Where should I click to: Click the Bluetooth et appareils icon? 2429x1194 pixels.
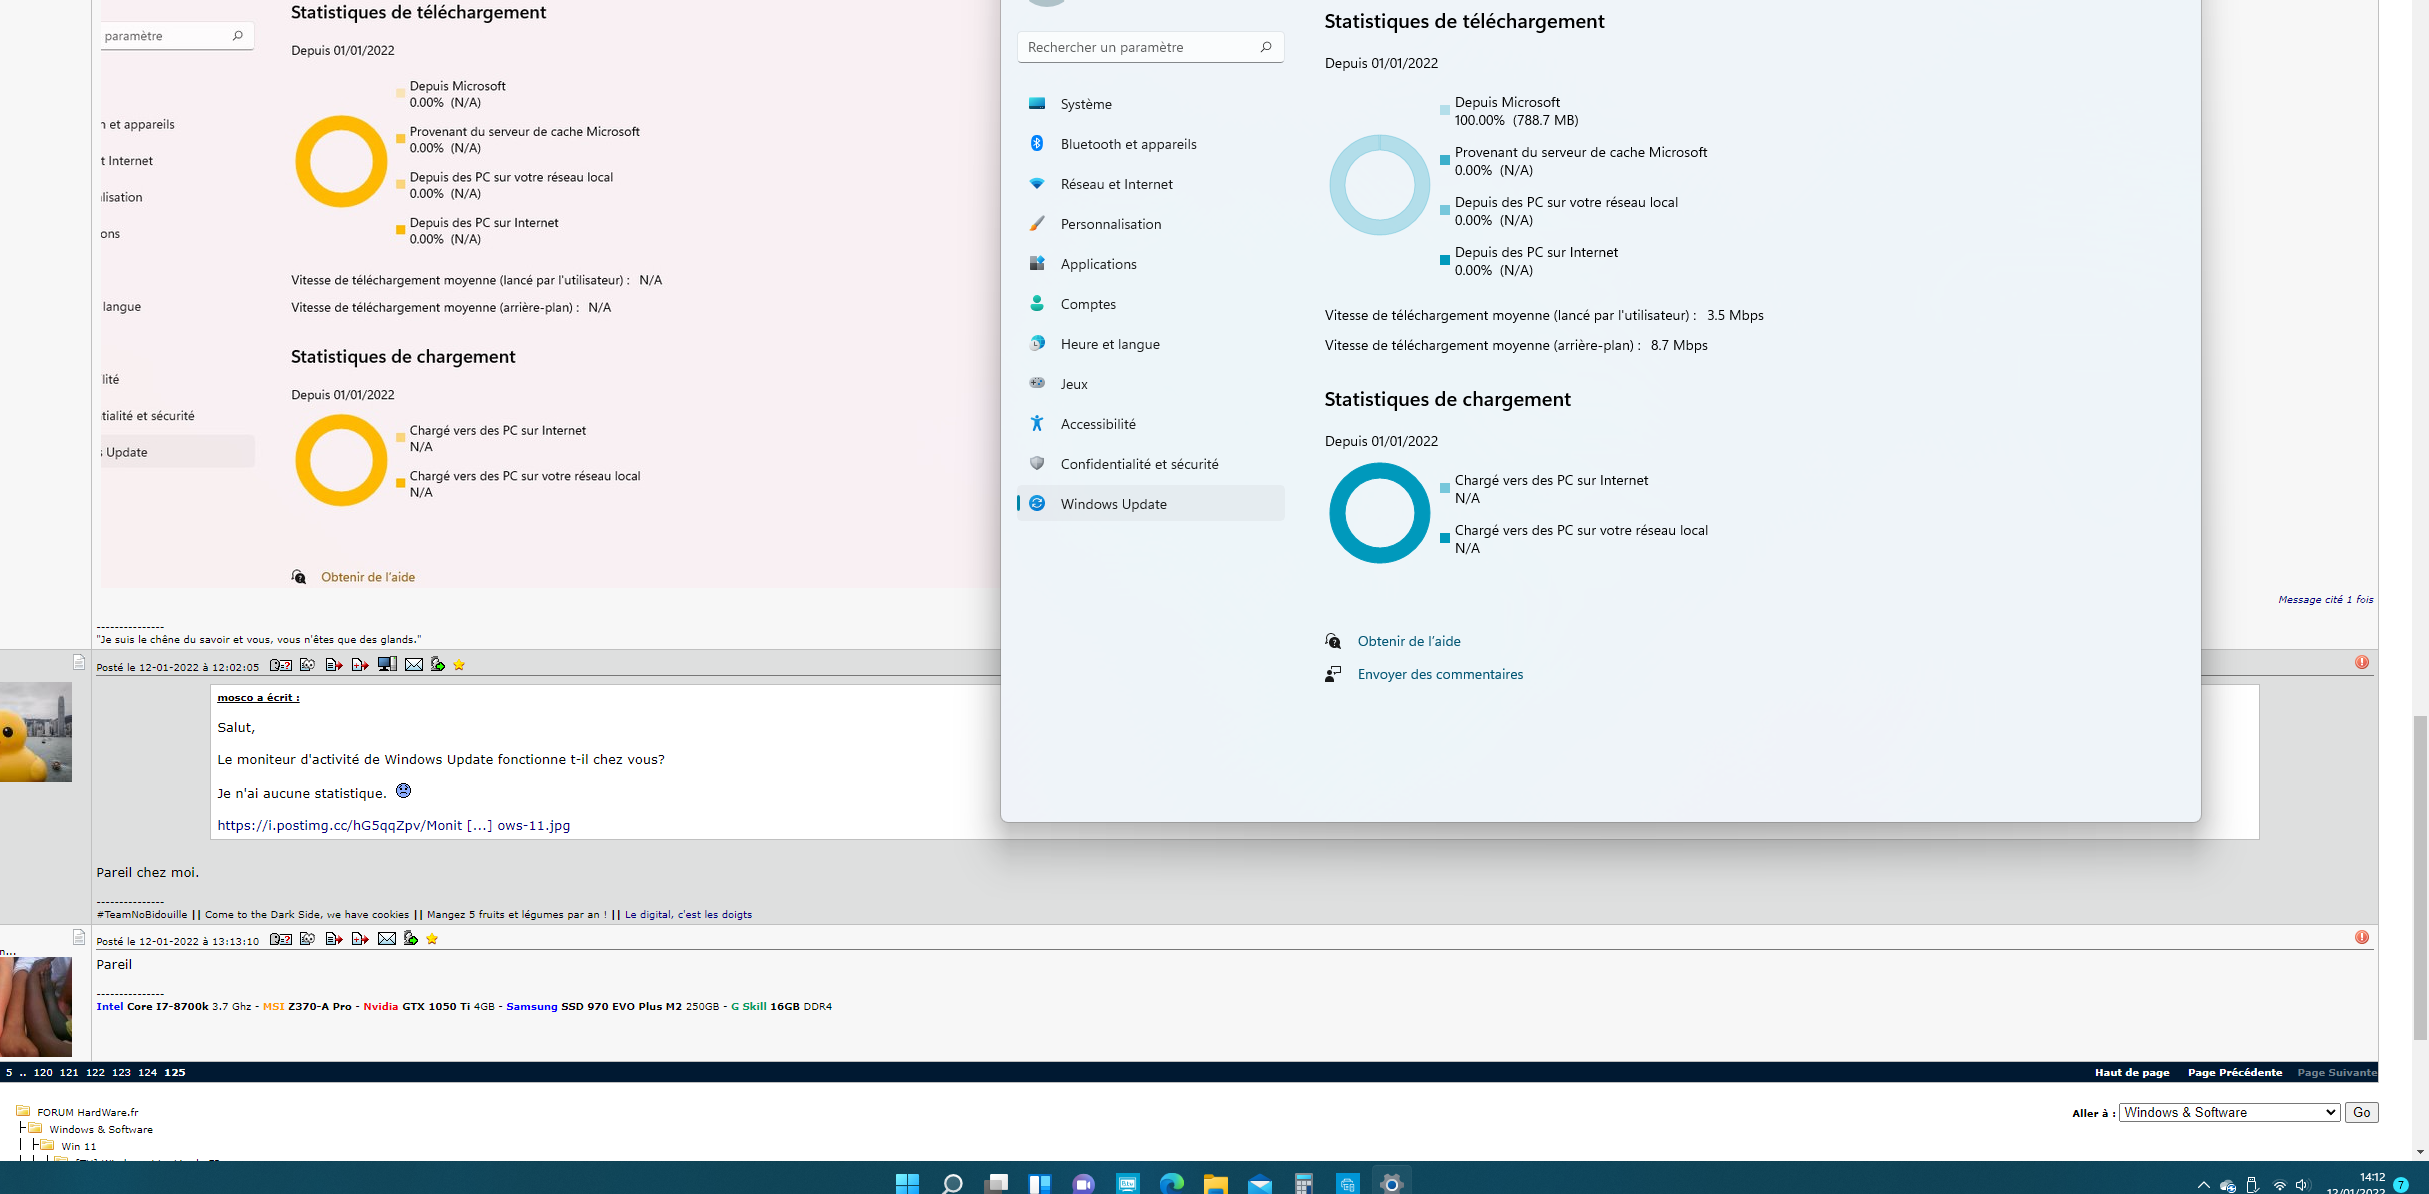coord(1037,144)
